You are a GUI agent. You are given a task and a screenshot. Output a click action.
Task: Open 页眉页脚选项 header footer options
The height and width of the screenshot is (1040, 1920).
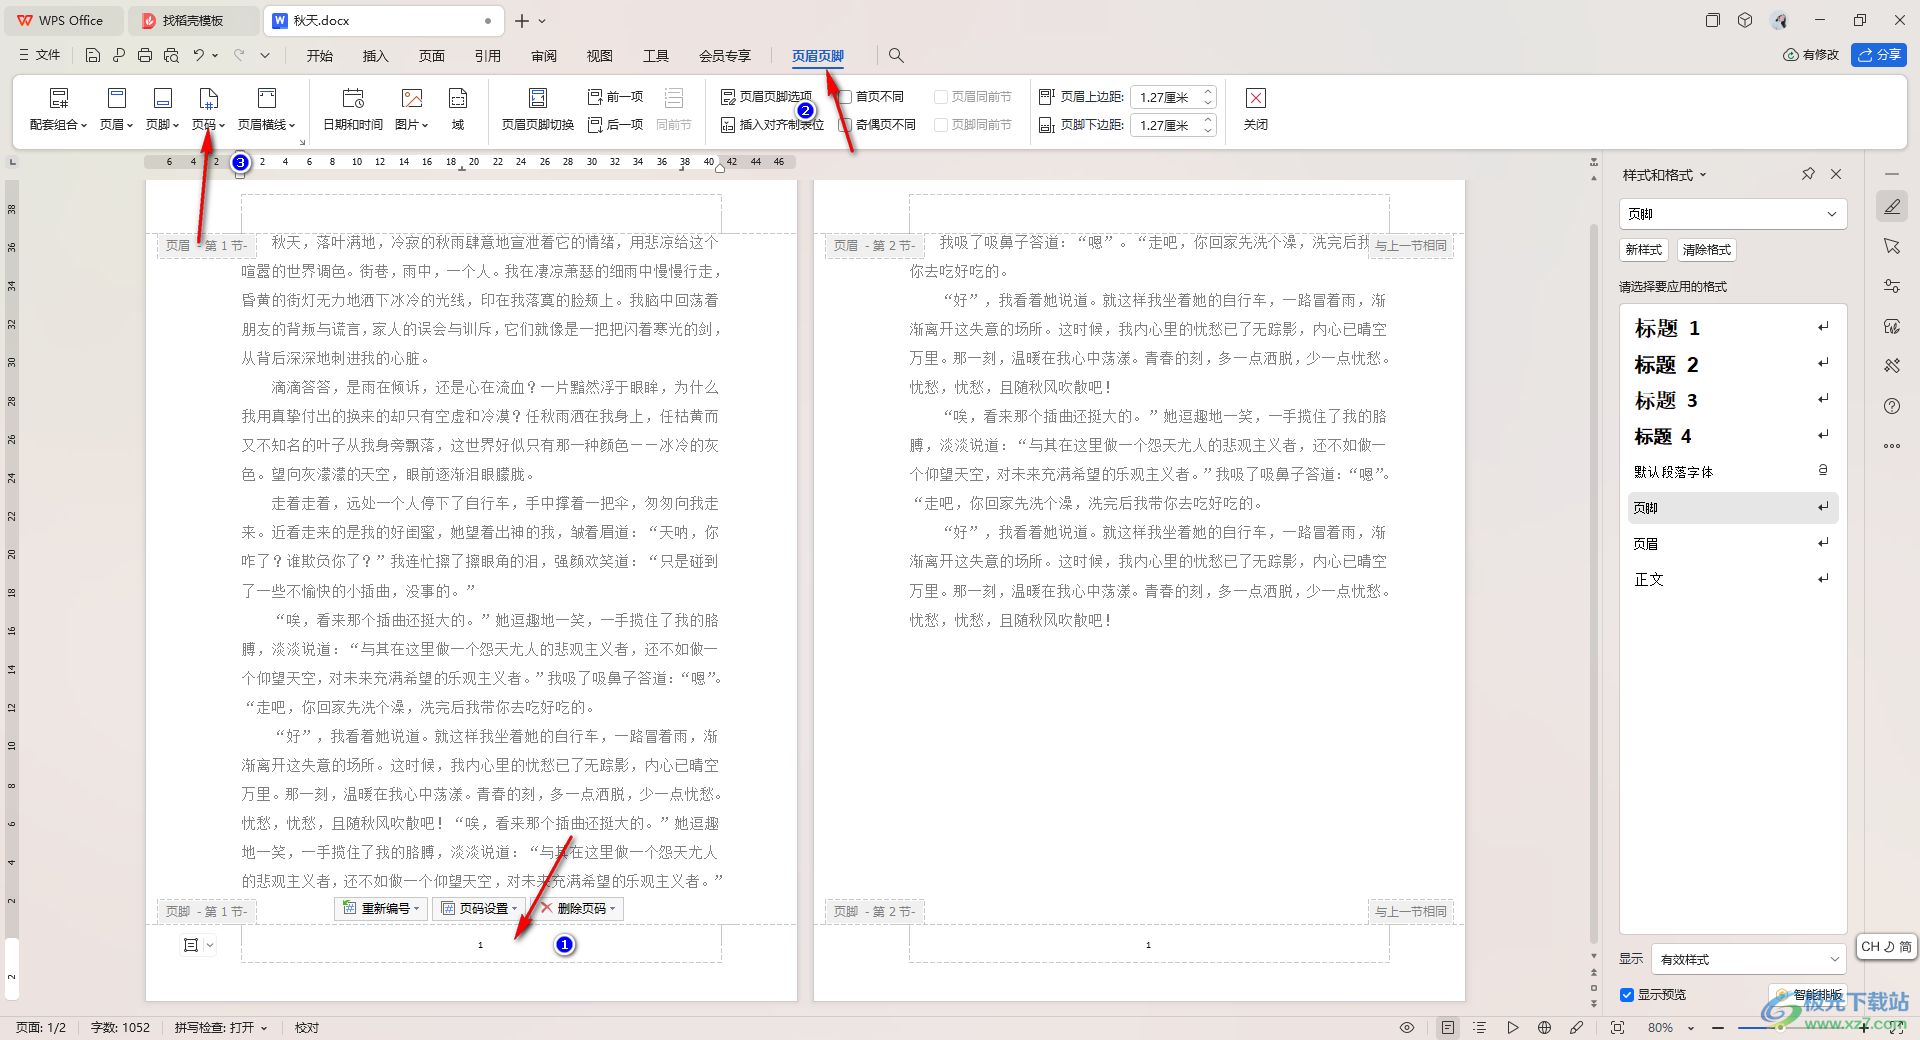click(x=766, y=97)
